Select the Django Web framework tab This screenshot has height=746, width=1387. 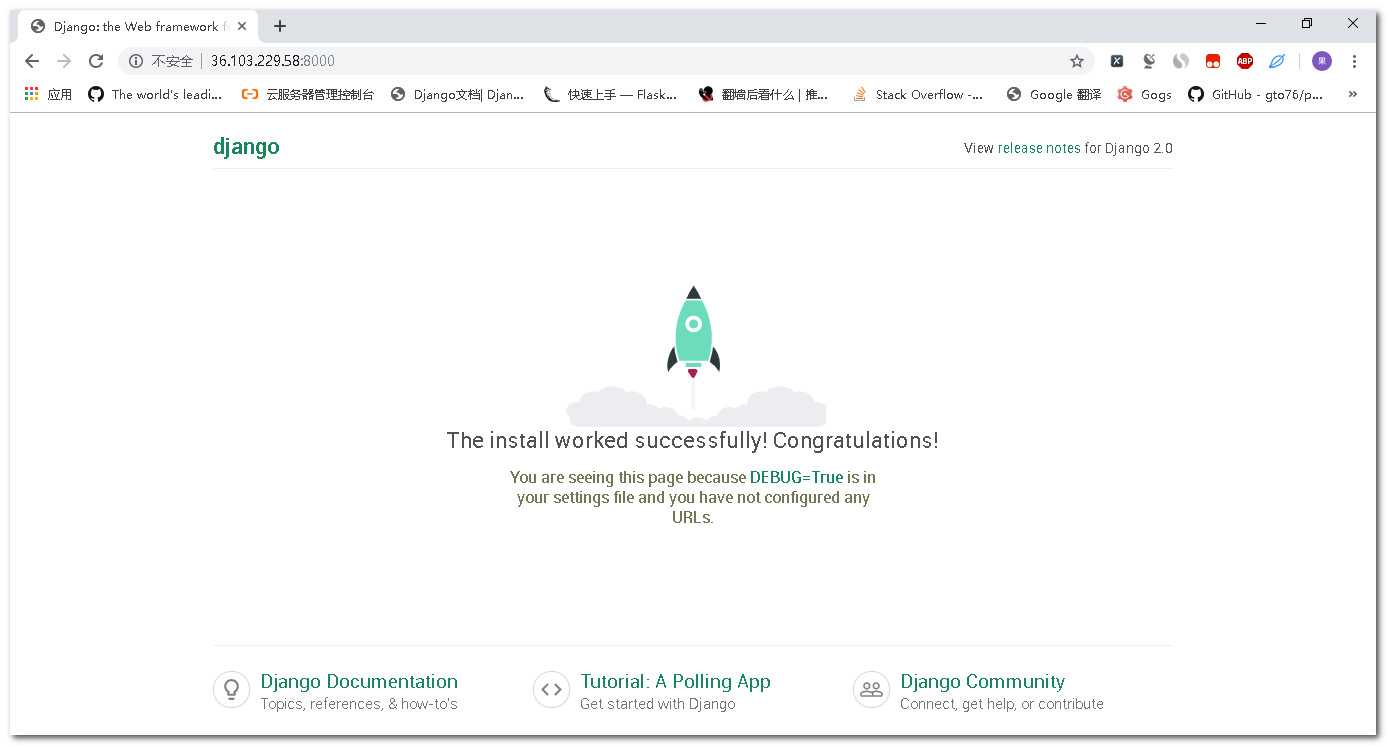pos(137,26)
